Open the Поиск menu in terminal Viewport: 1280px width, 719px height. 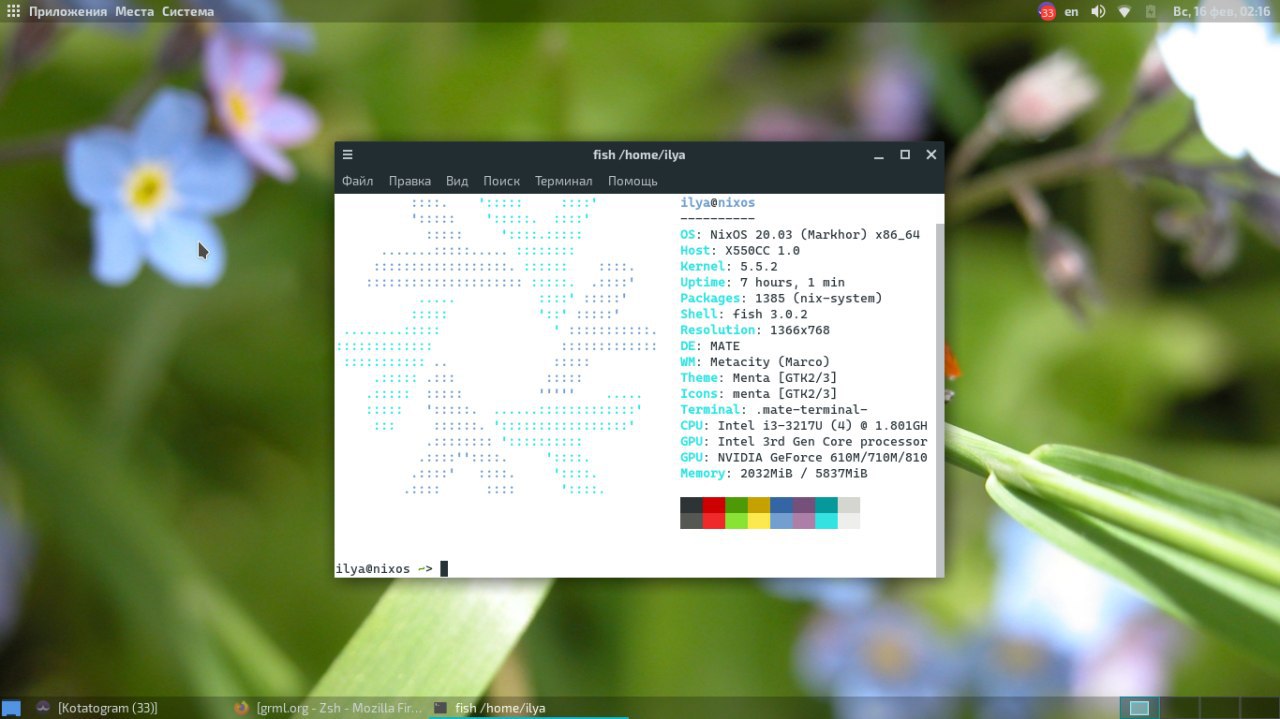click(x=501, y=181)
